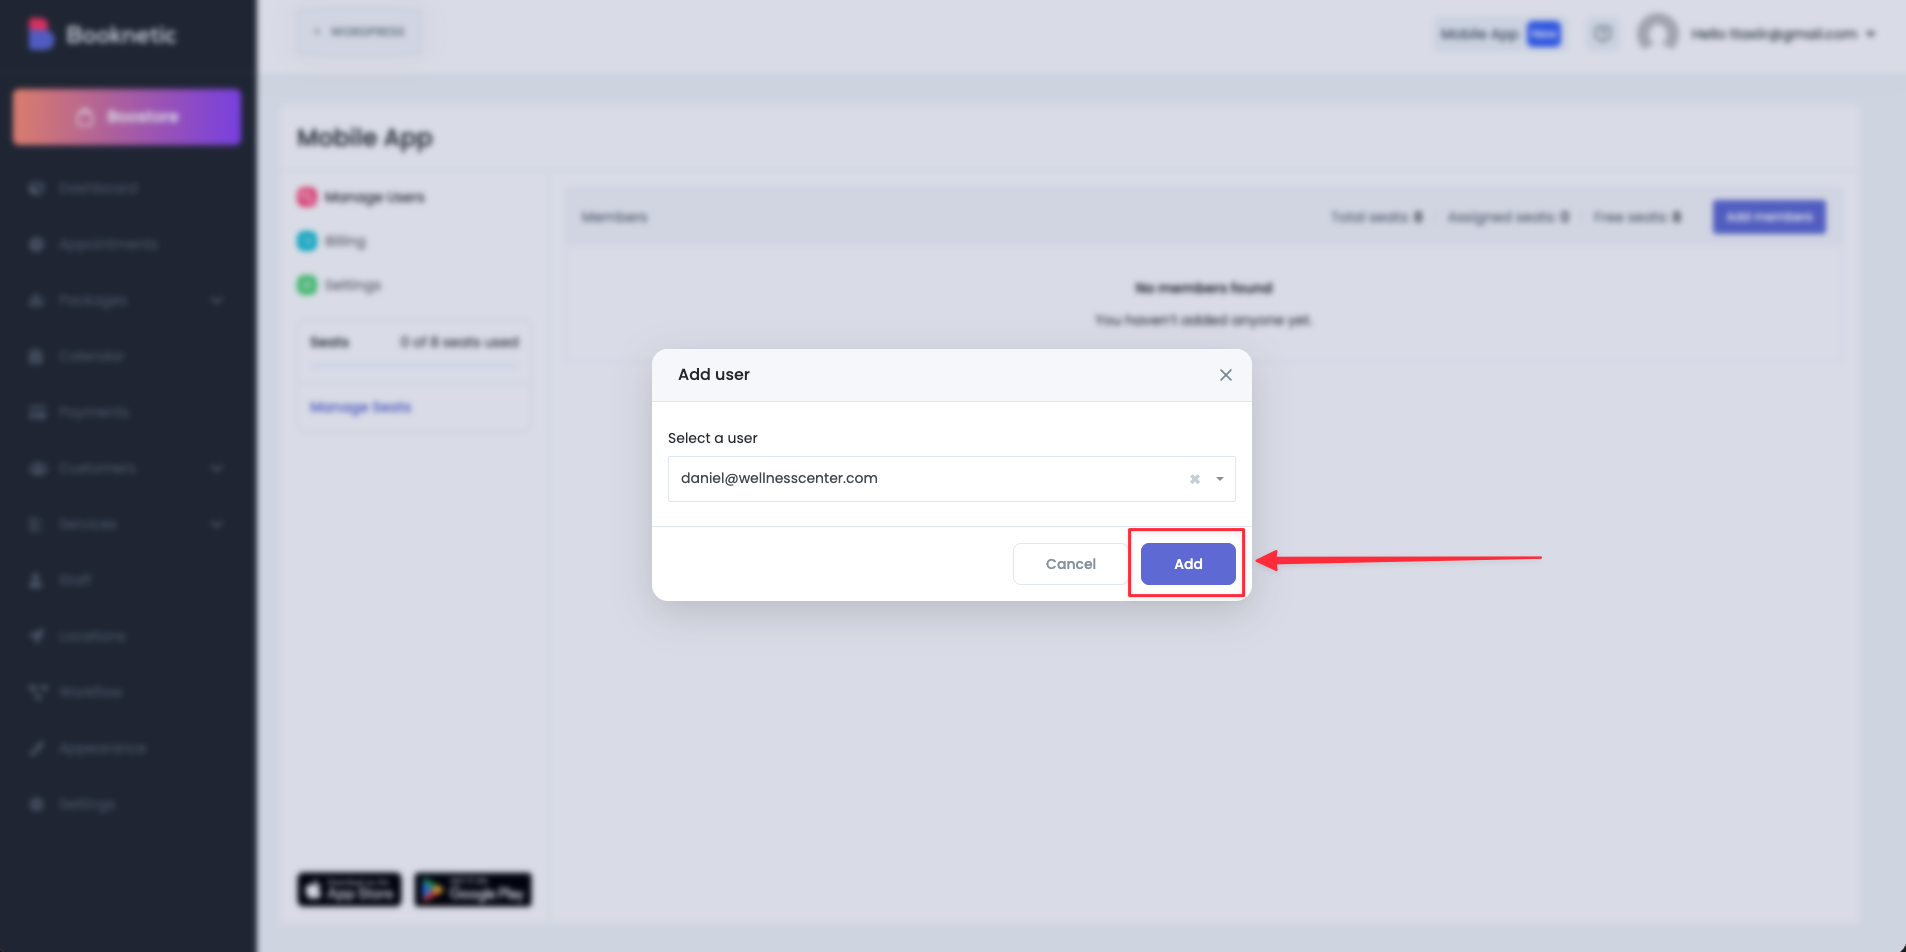1906x952 pixels.
Task: Close the Add user dialog with X
Action: pos(1225,375)
